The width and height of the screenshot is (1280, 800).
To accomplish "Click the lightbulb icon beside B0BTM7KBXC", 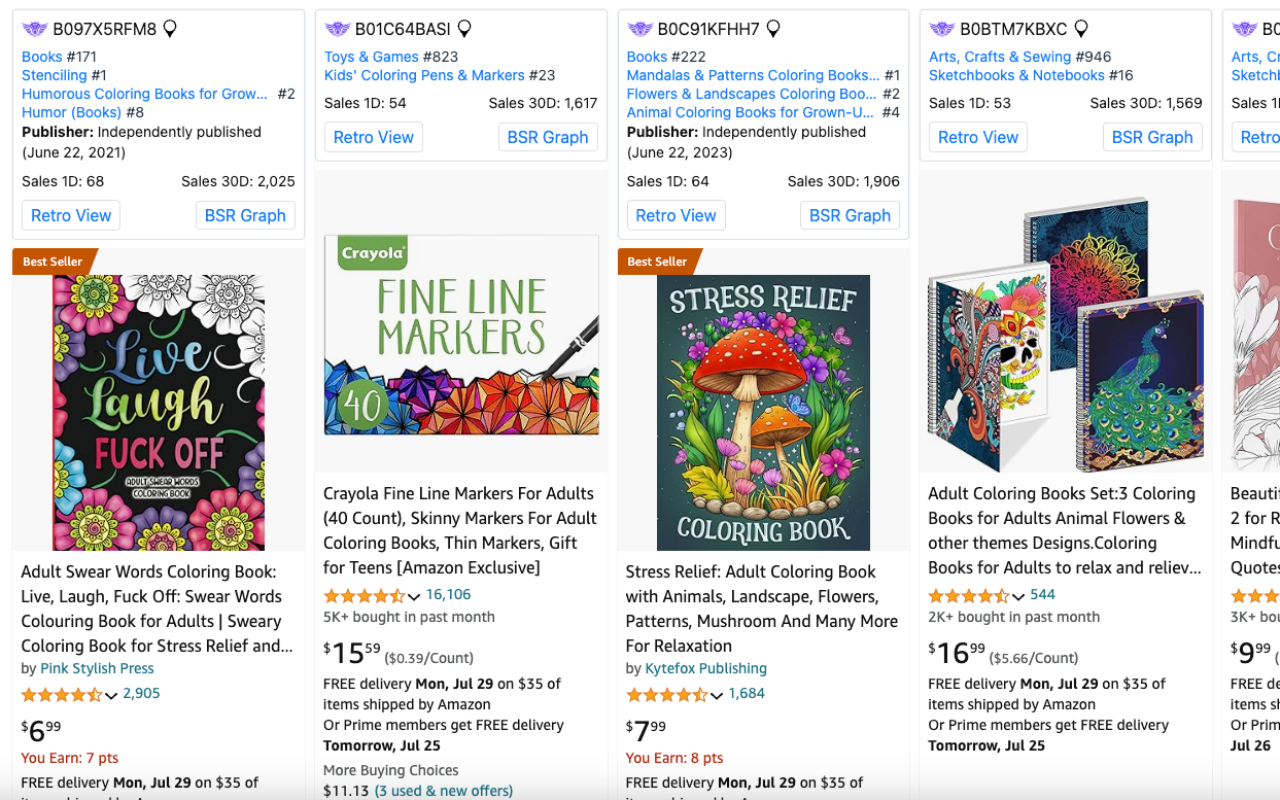I will tap(1081, 29).
